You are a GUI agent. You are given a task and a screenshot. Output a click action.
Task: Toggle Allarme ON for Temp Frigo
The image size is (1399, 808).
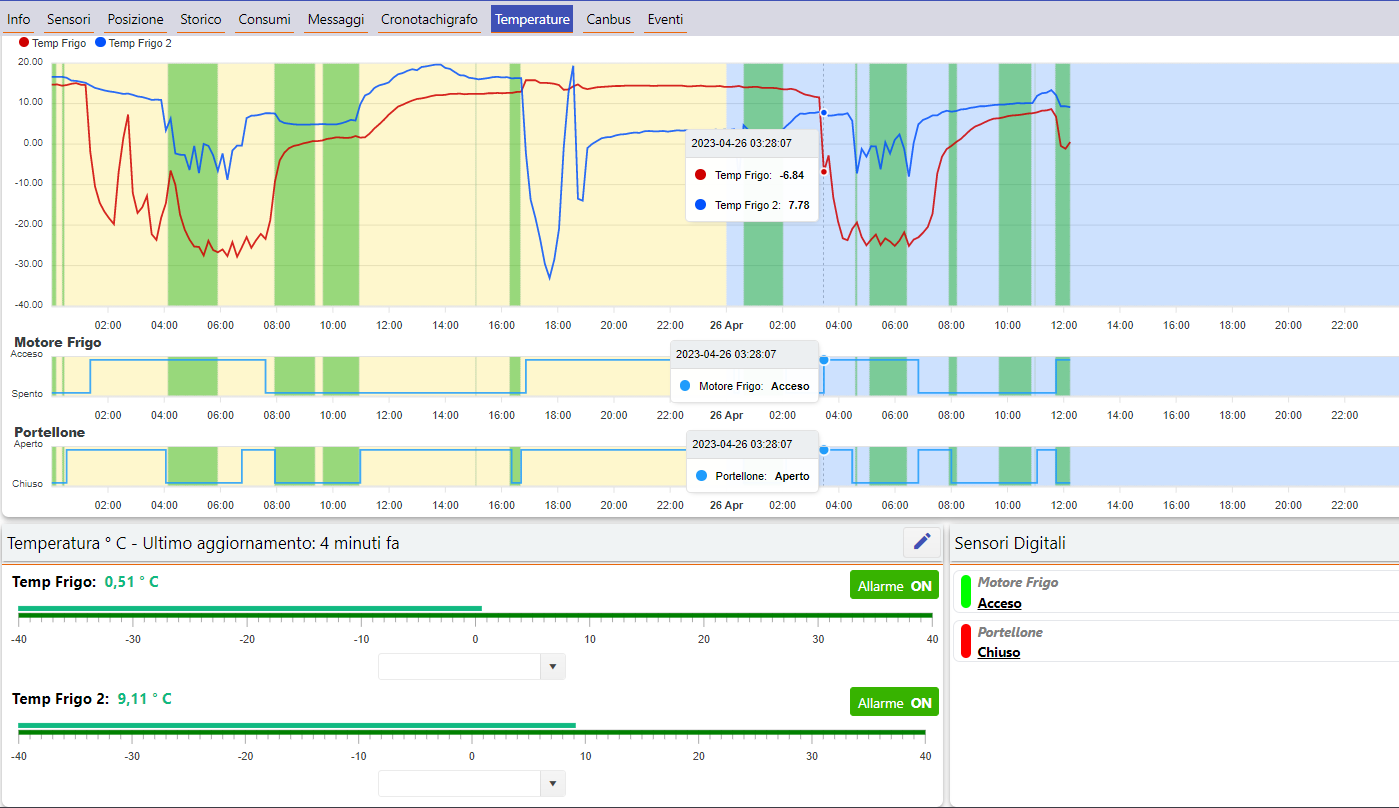(x=894, y=586)
